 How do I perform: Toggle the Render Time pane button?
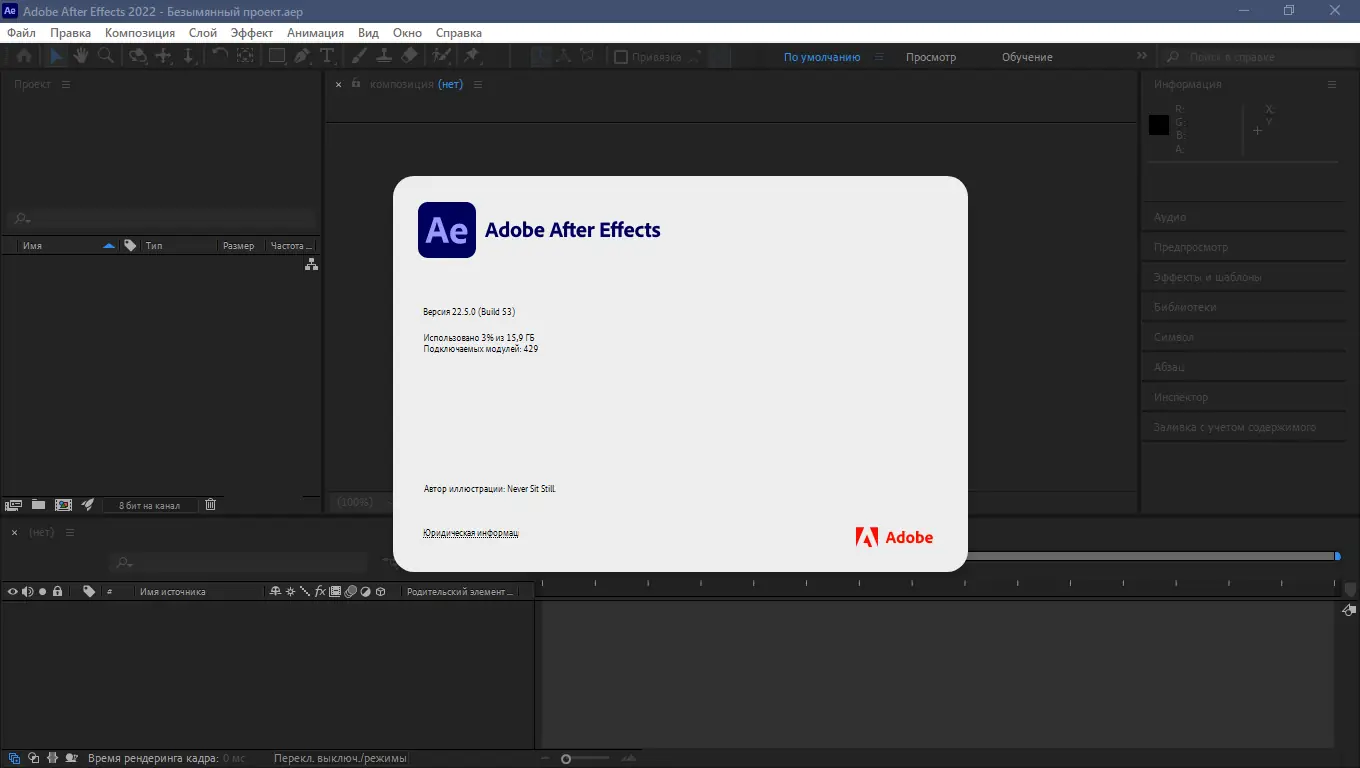(x=72, y=758)
